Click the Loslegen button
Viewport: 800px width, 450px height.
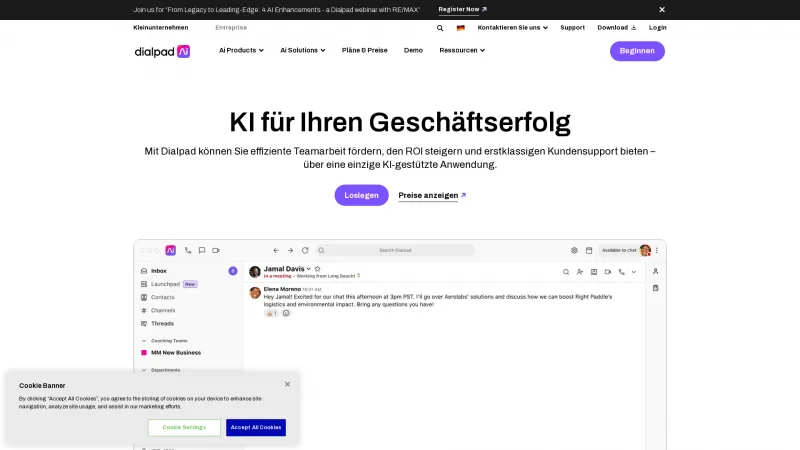(x=361, y=195)
